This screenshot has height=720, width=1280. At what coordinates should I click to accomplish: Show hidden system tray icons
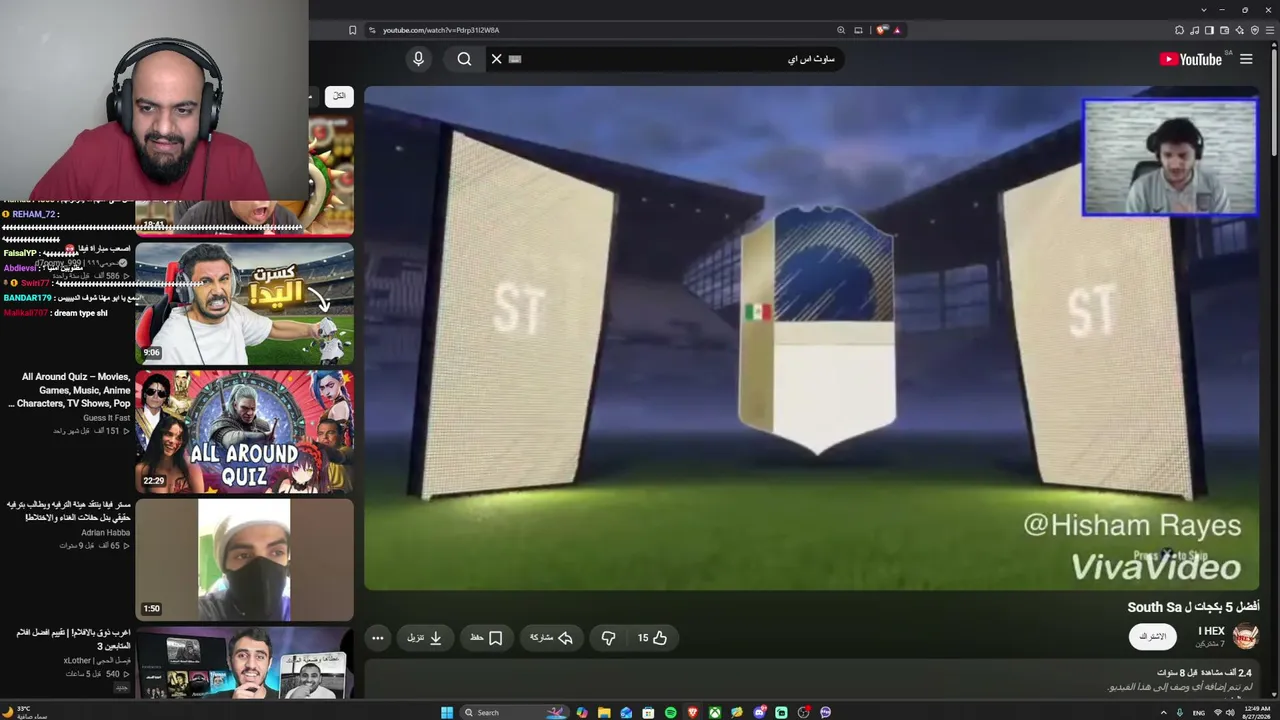click(x=1163, y=712)
